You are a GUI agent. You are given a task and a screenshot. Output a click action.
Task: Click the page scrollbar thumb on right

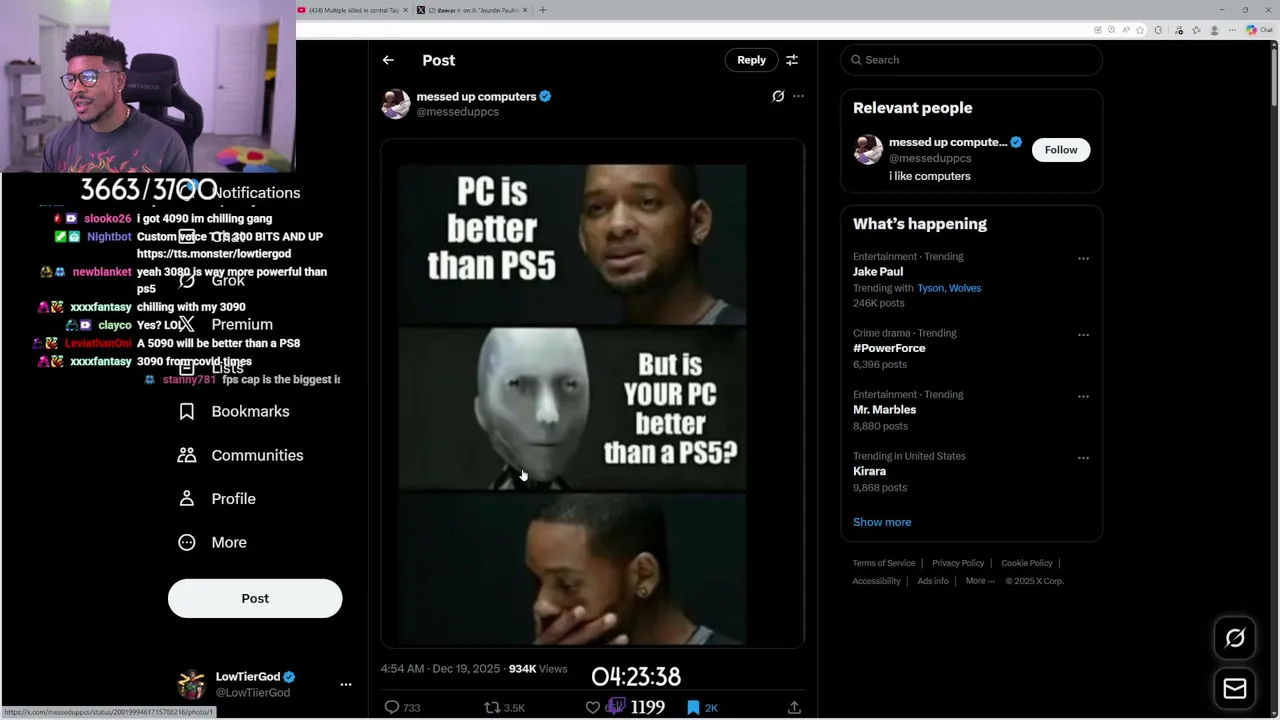click(x=1274, y=75)
